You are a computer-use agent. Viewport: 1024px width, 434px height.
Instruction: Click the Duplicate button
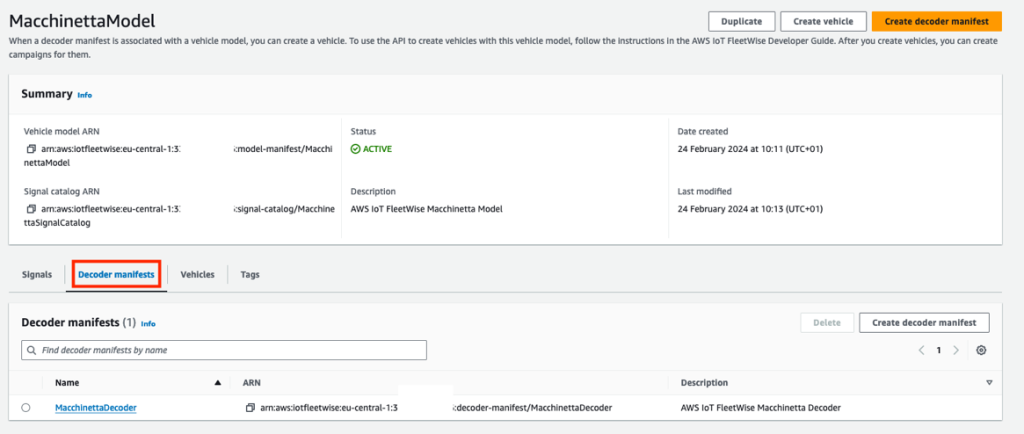click(x=741, y=21)
